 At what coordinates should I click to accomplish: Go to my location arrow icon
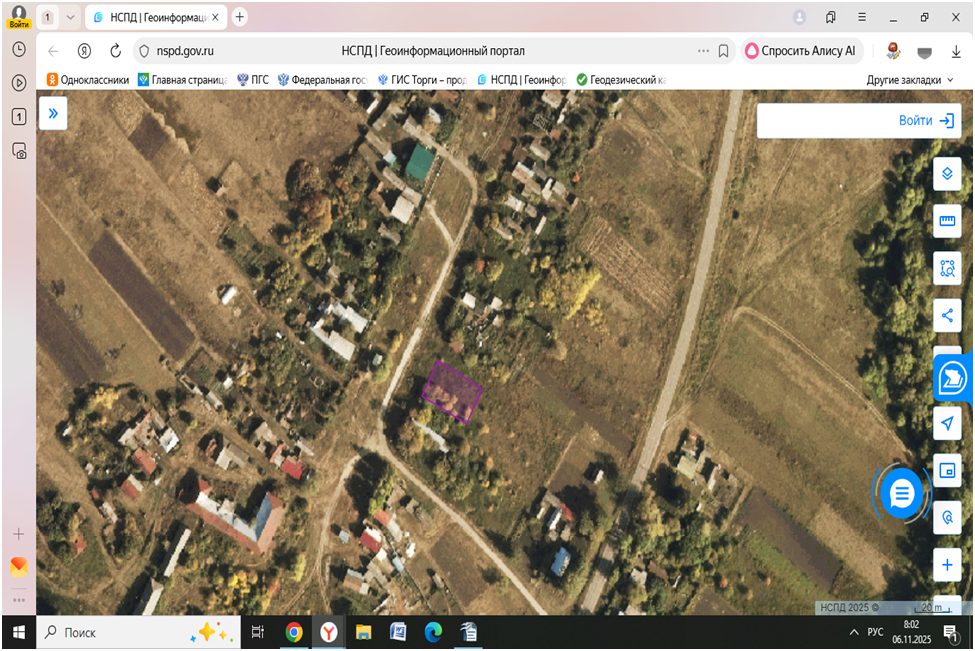coord(946,423)
